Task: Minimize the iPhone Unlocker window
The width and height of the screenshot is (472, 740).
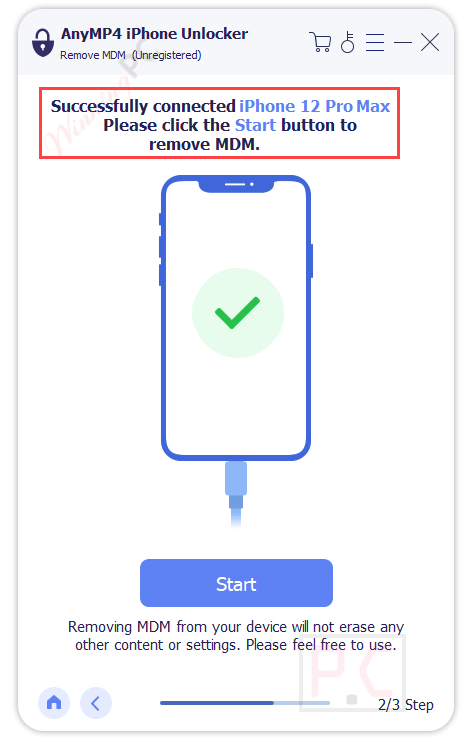Action: (403, 42)
